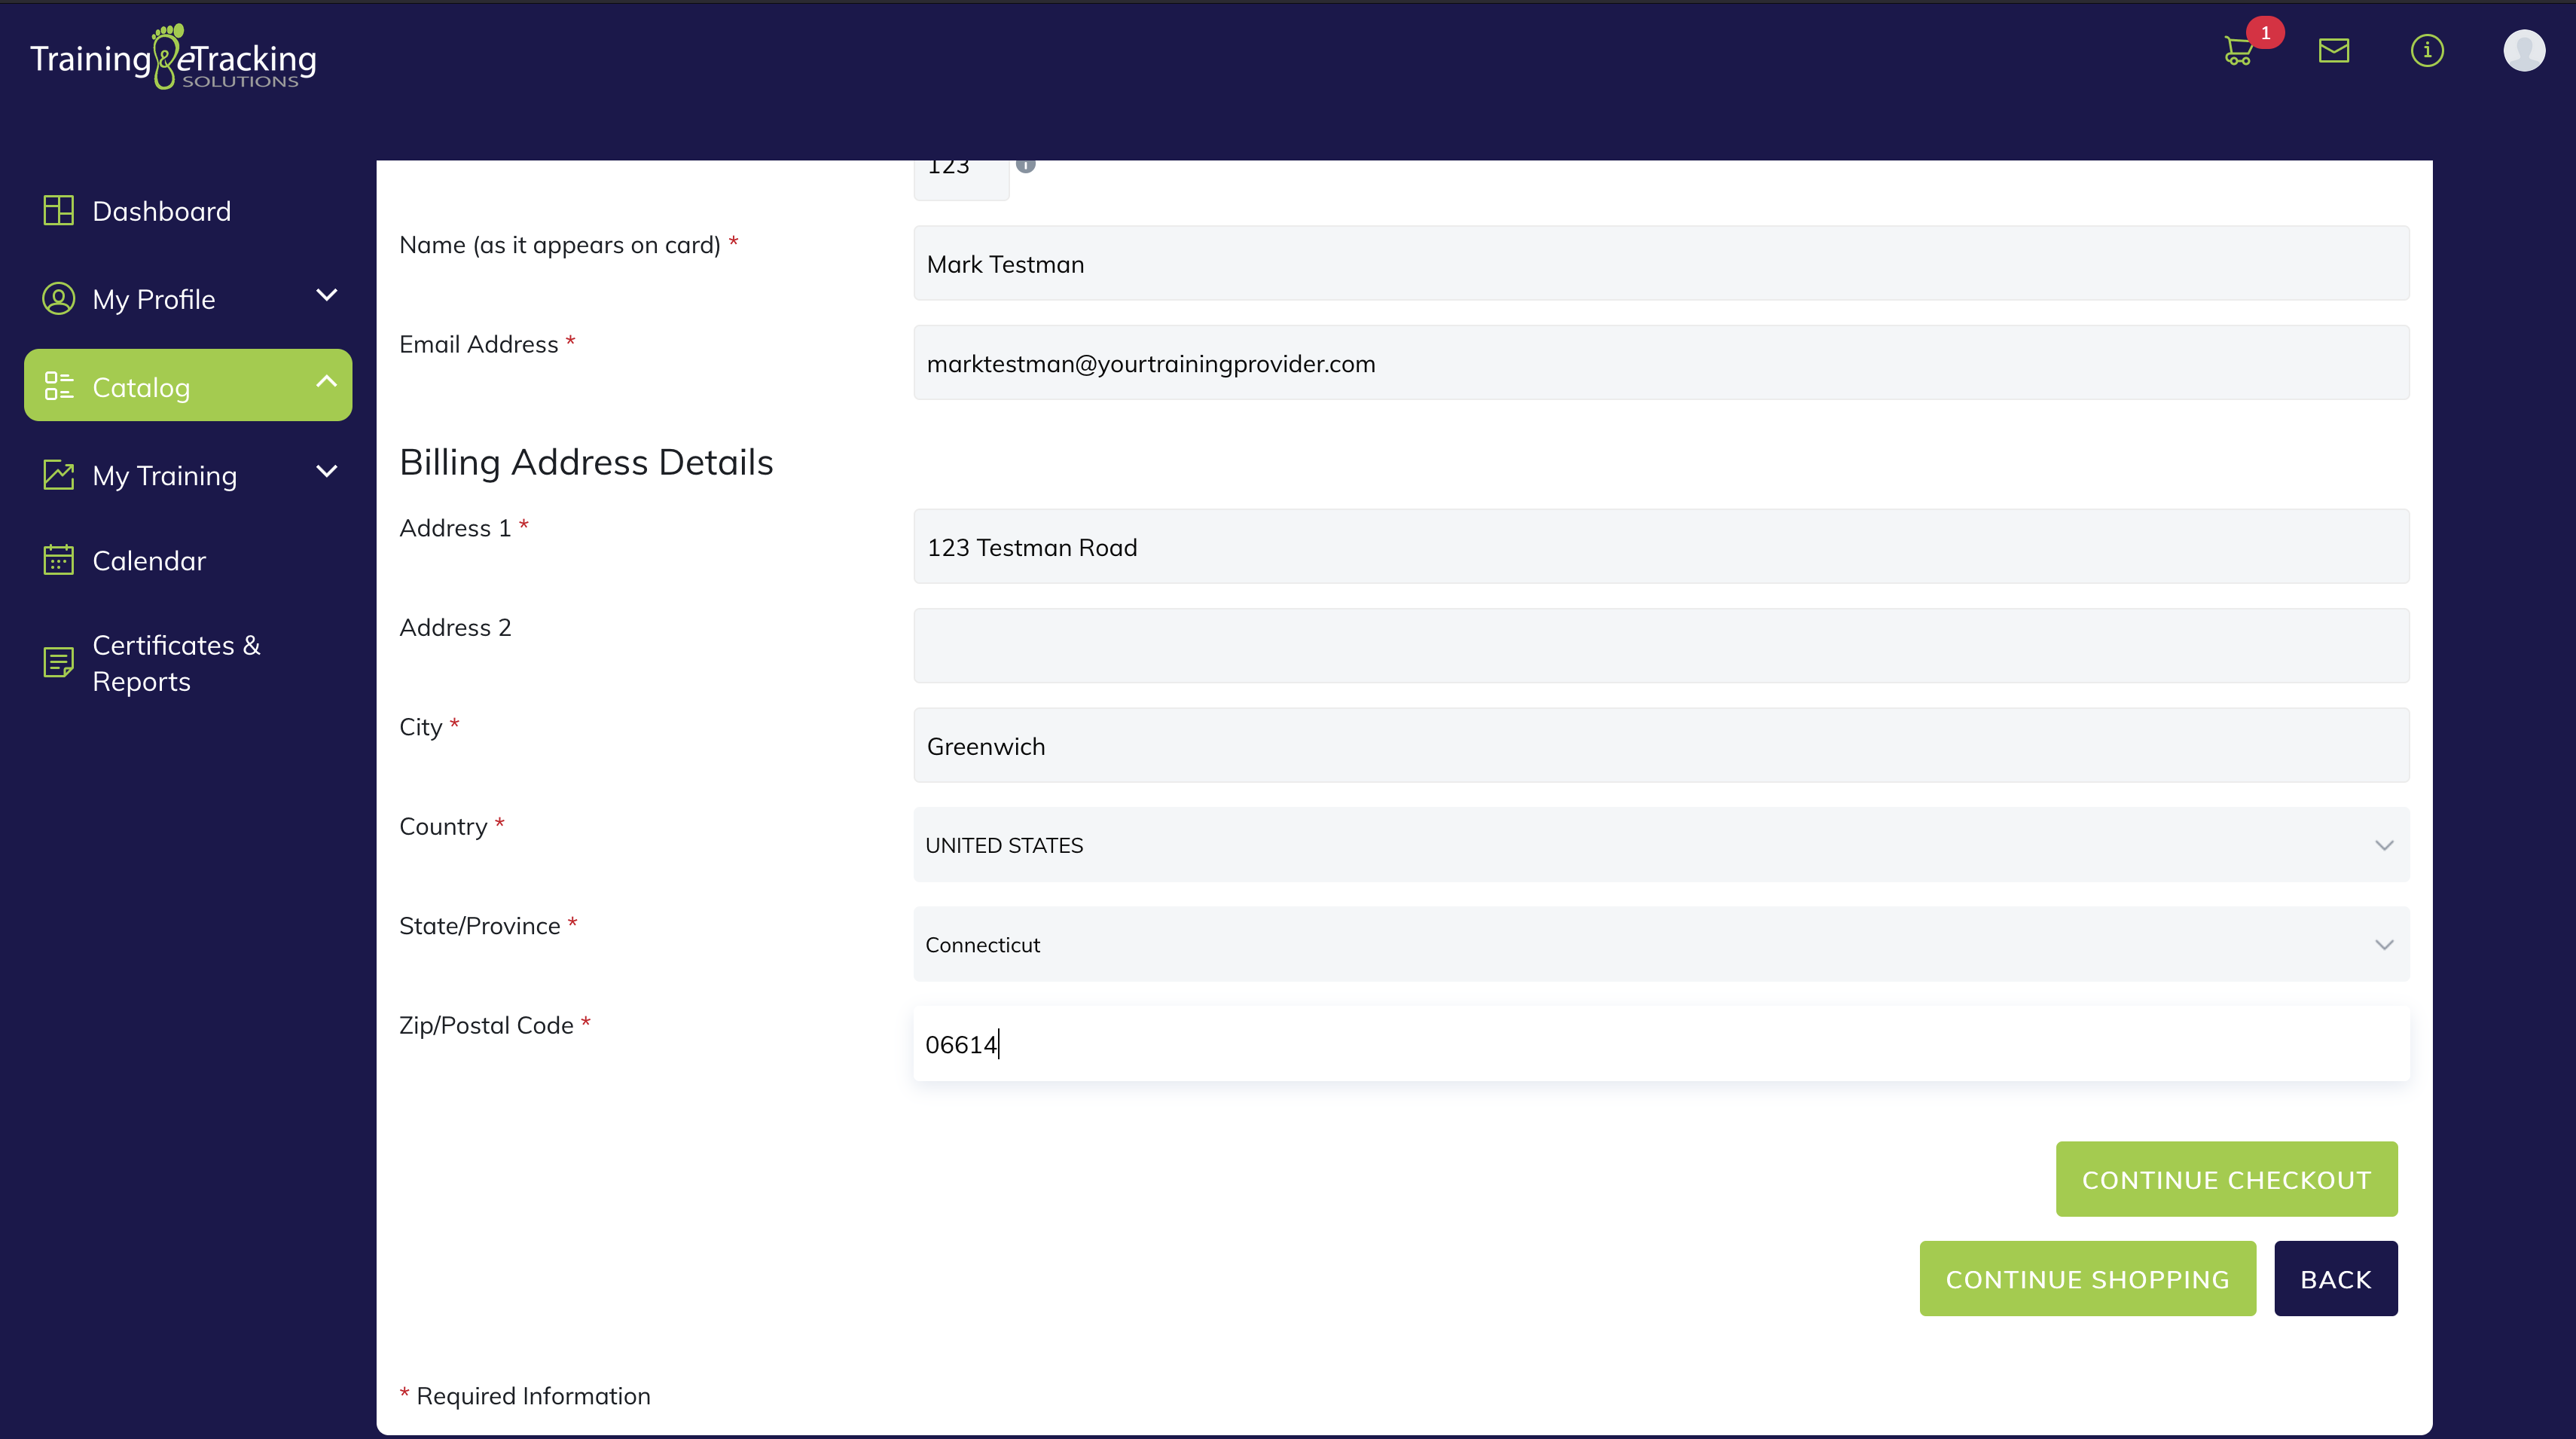The image size is (2576, 1439).
Task: Click the Dashboard grid icon
Action: tap(58, 211)
